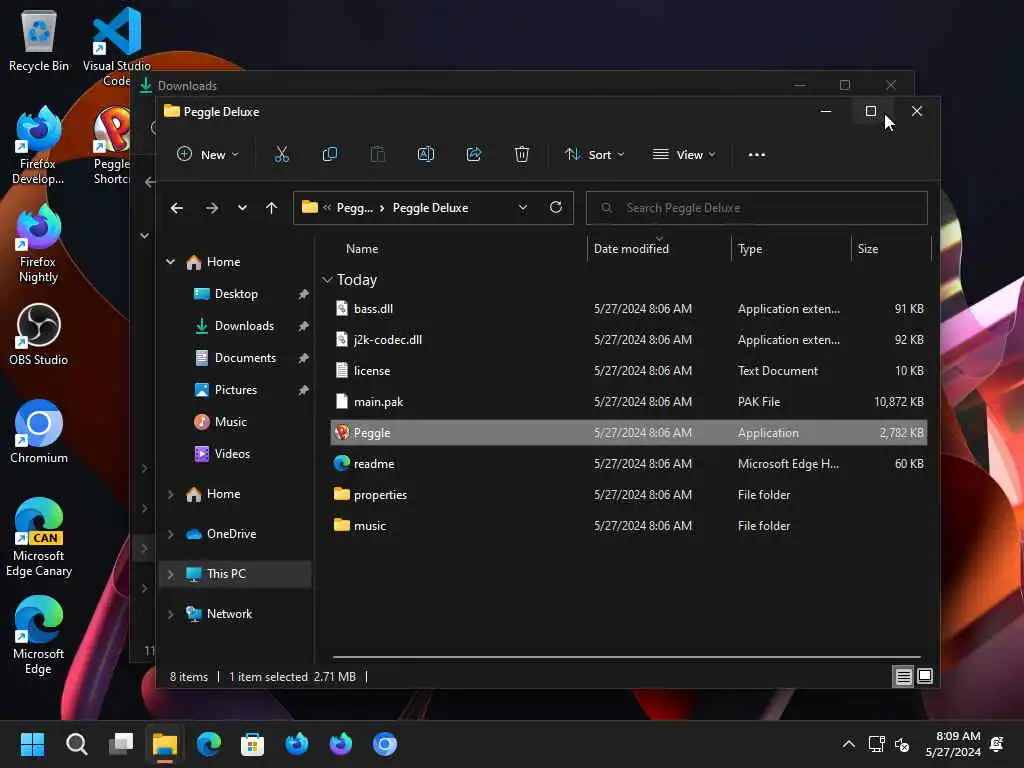The width and height of the screenshot is (1024, 768).
Task: Select Pictures in navigation pane
Action: (236, 390)
